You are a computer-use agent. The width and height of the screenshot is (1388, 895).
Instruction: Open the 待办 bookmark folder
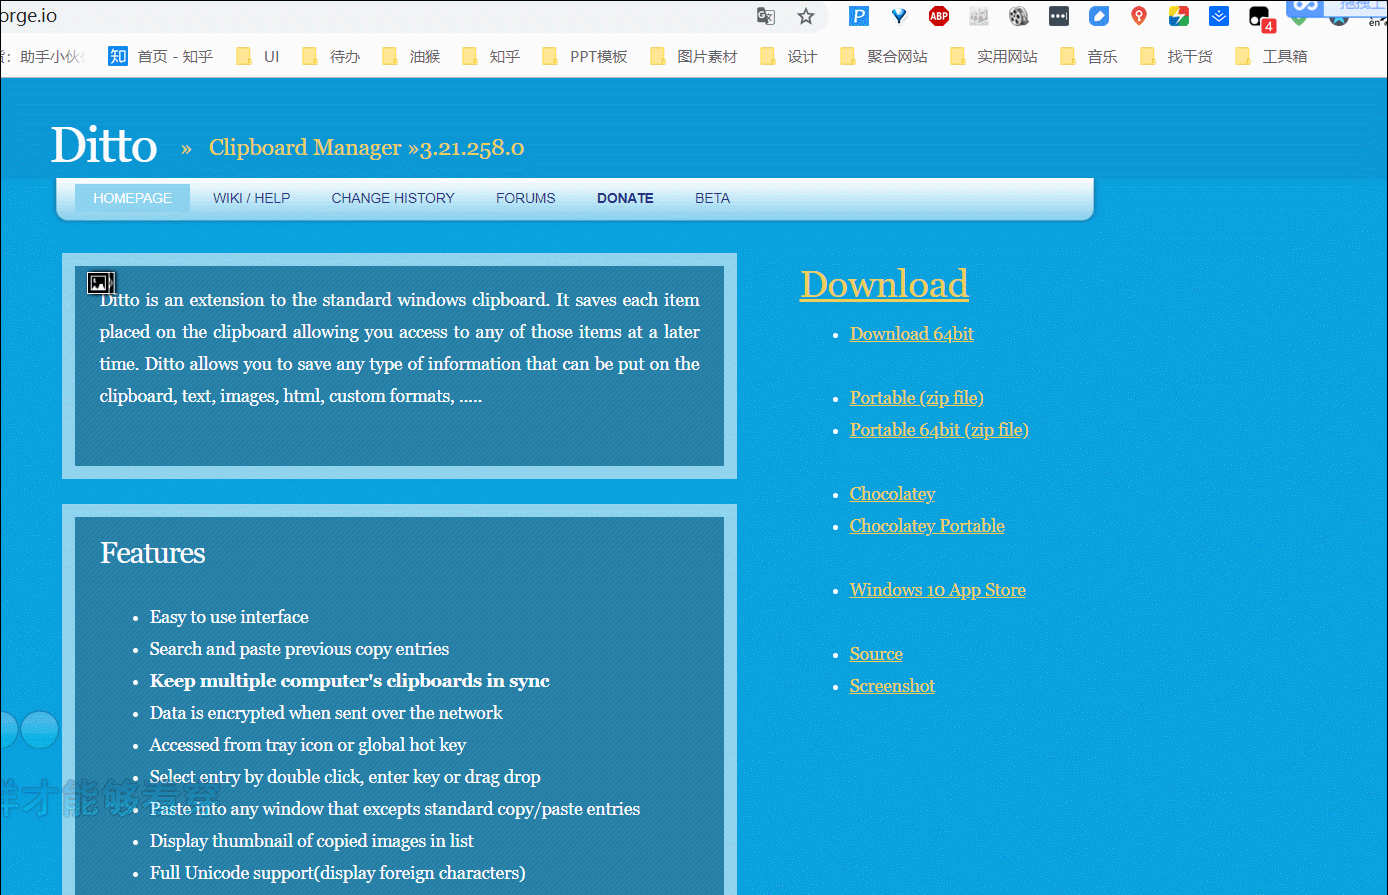pyautogui.click(x=331, y=56)
